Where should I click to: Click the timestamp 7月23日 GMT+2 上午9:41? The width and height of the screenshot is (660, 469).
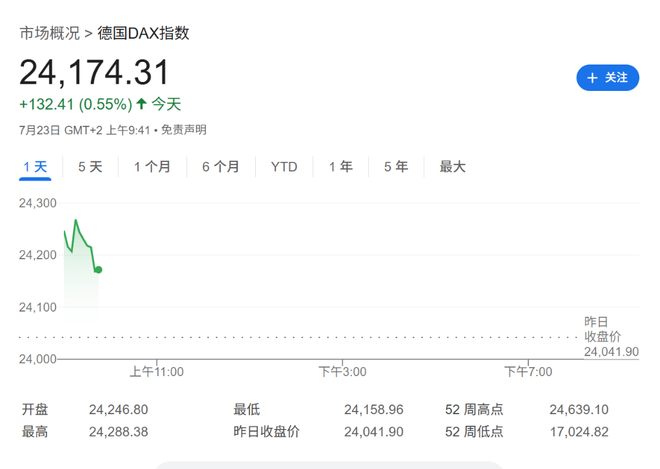(x=85, y=130)
